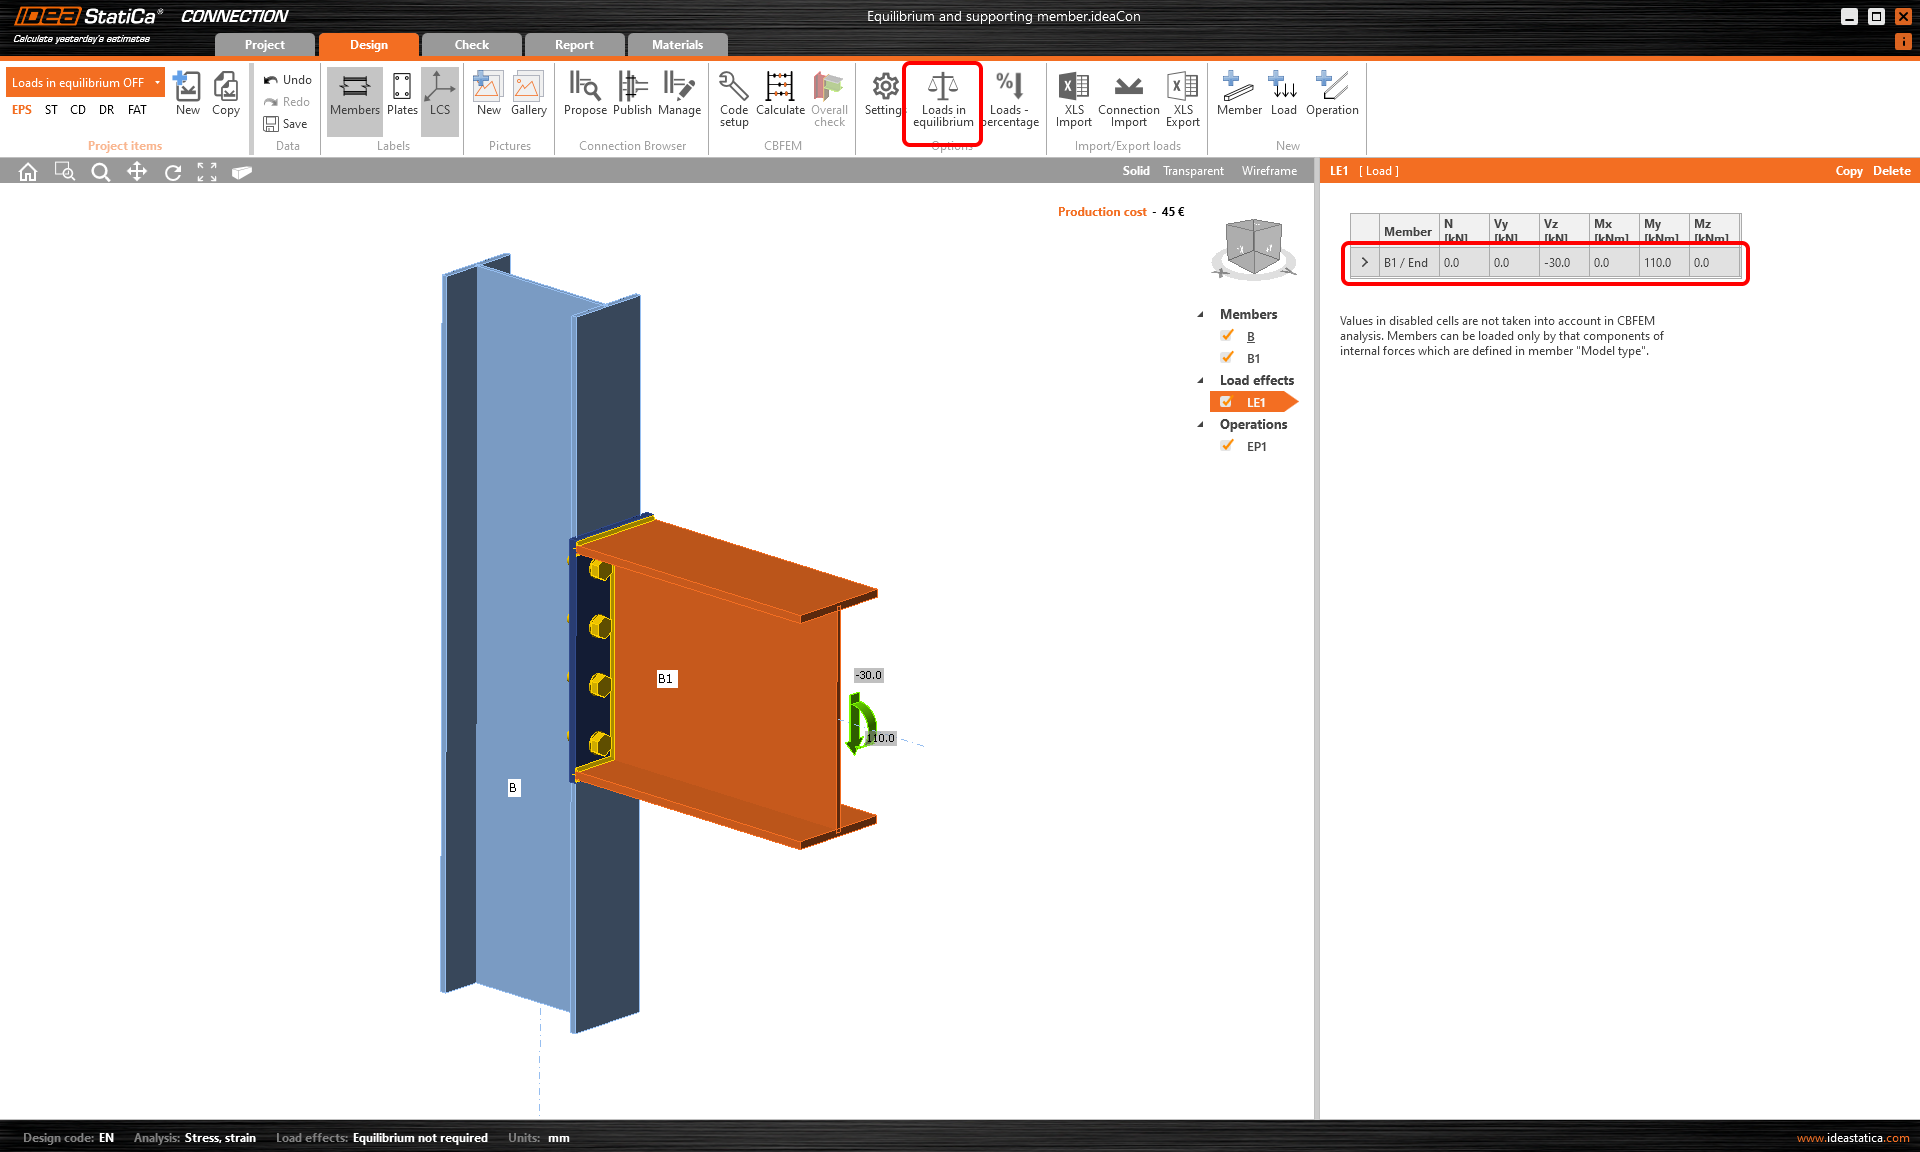This screenshot has height=1152, width=1920.
Task: Click the Delete load button
Action: pos(1891,171)
